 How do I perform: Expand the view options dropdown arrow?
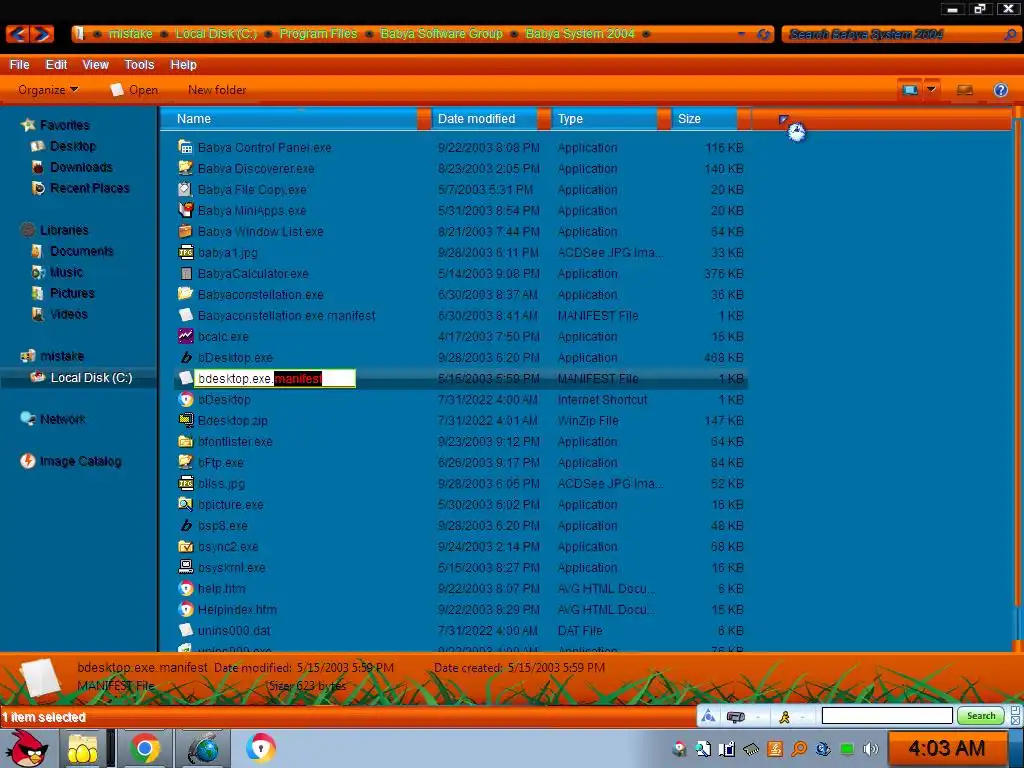point(931,89)
